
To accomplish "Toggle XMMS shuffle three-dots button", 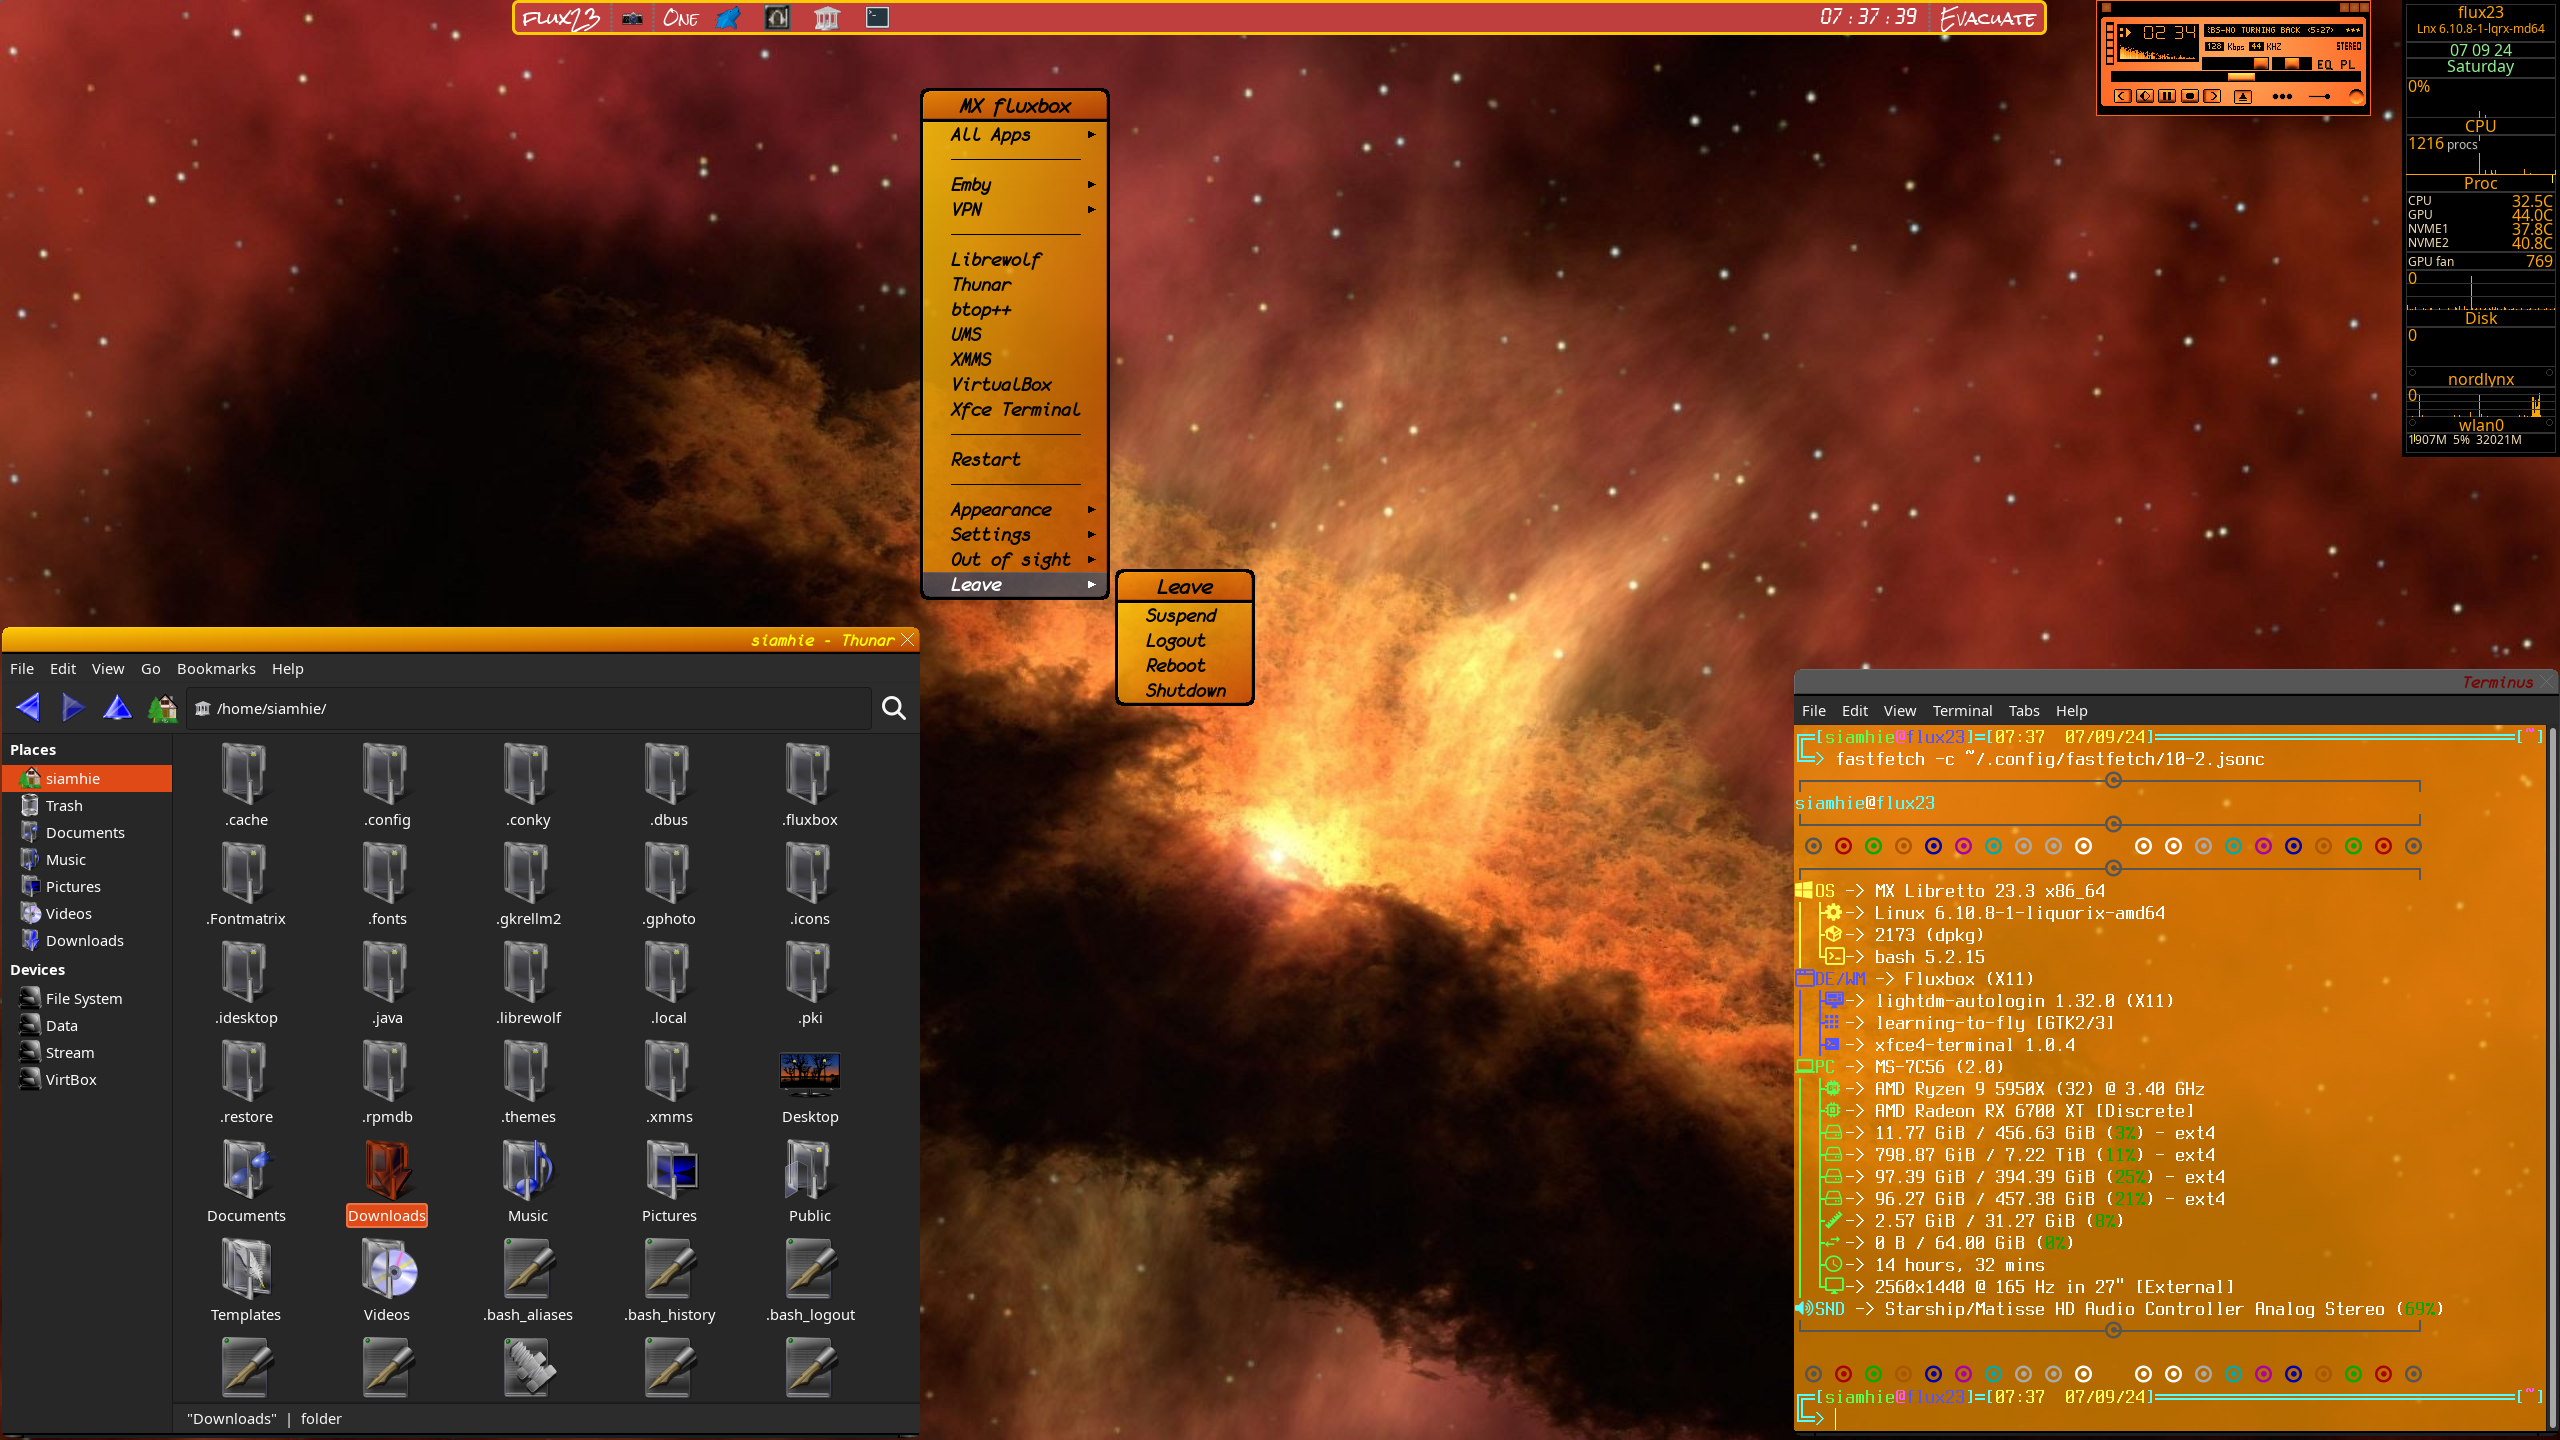I will (x=2282, y=97).
